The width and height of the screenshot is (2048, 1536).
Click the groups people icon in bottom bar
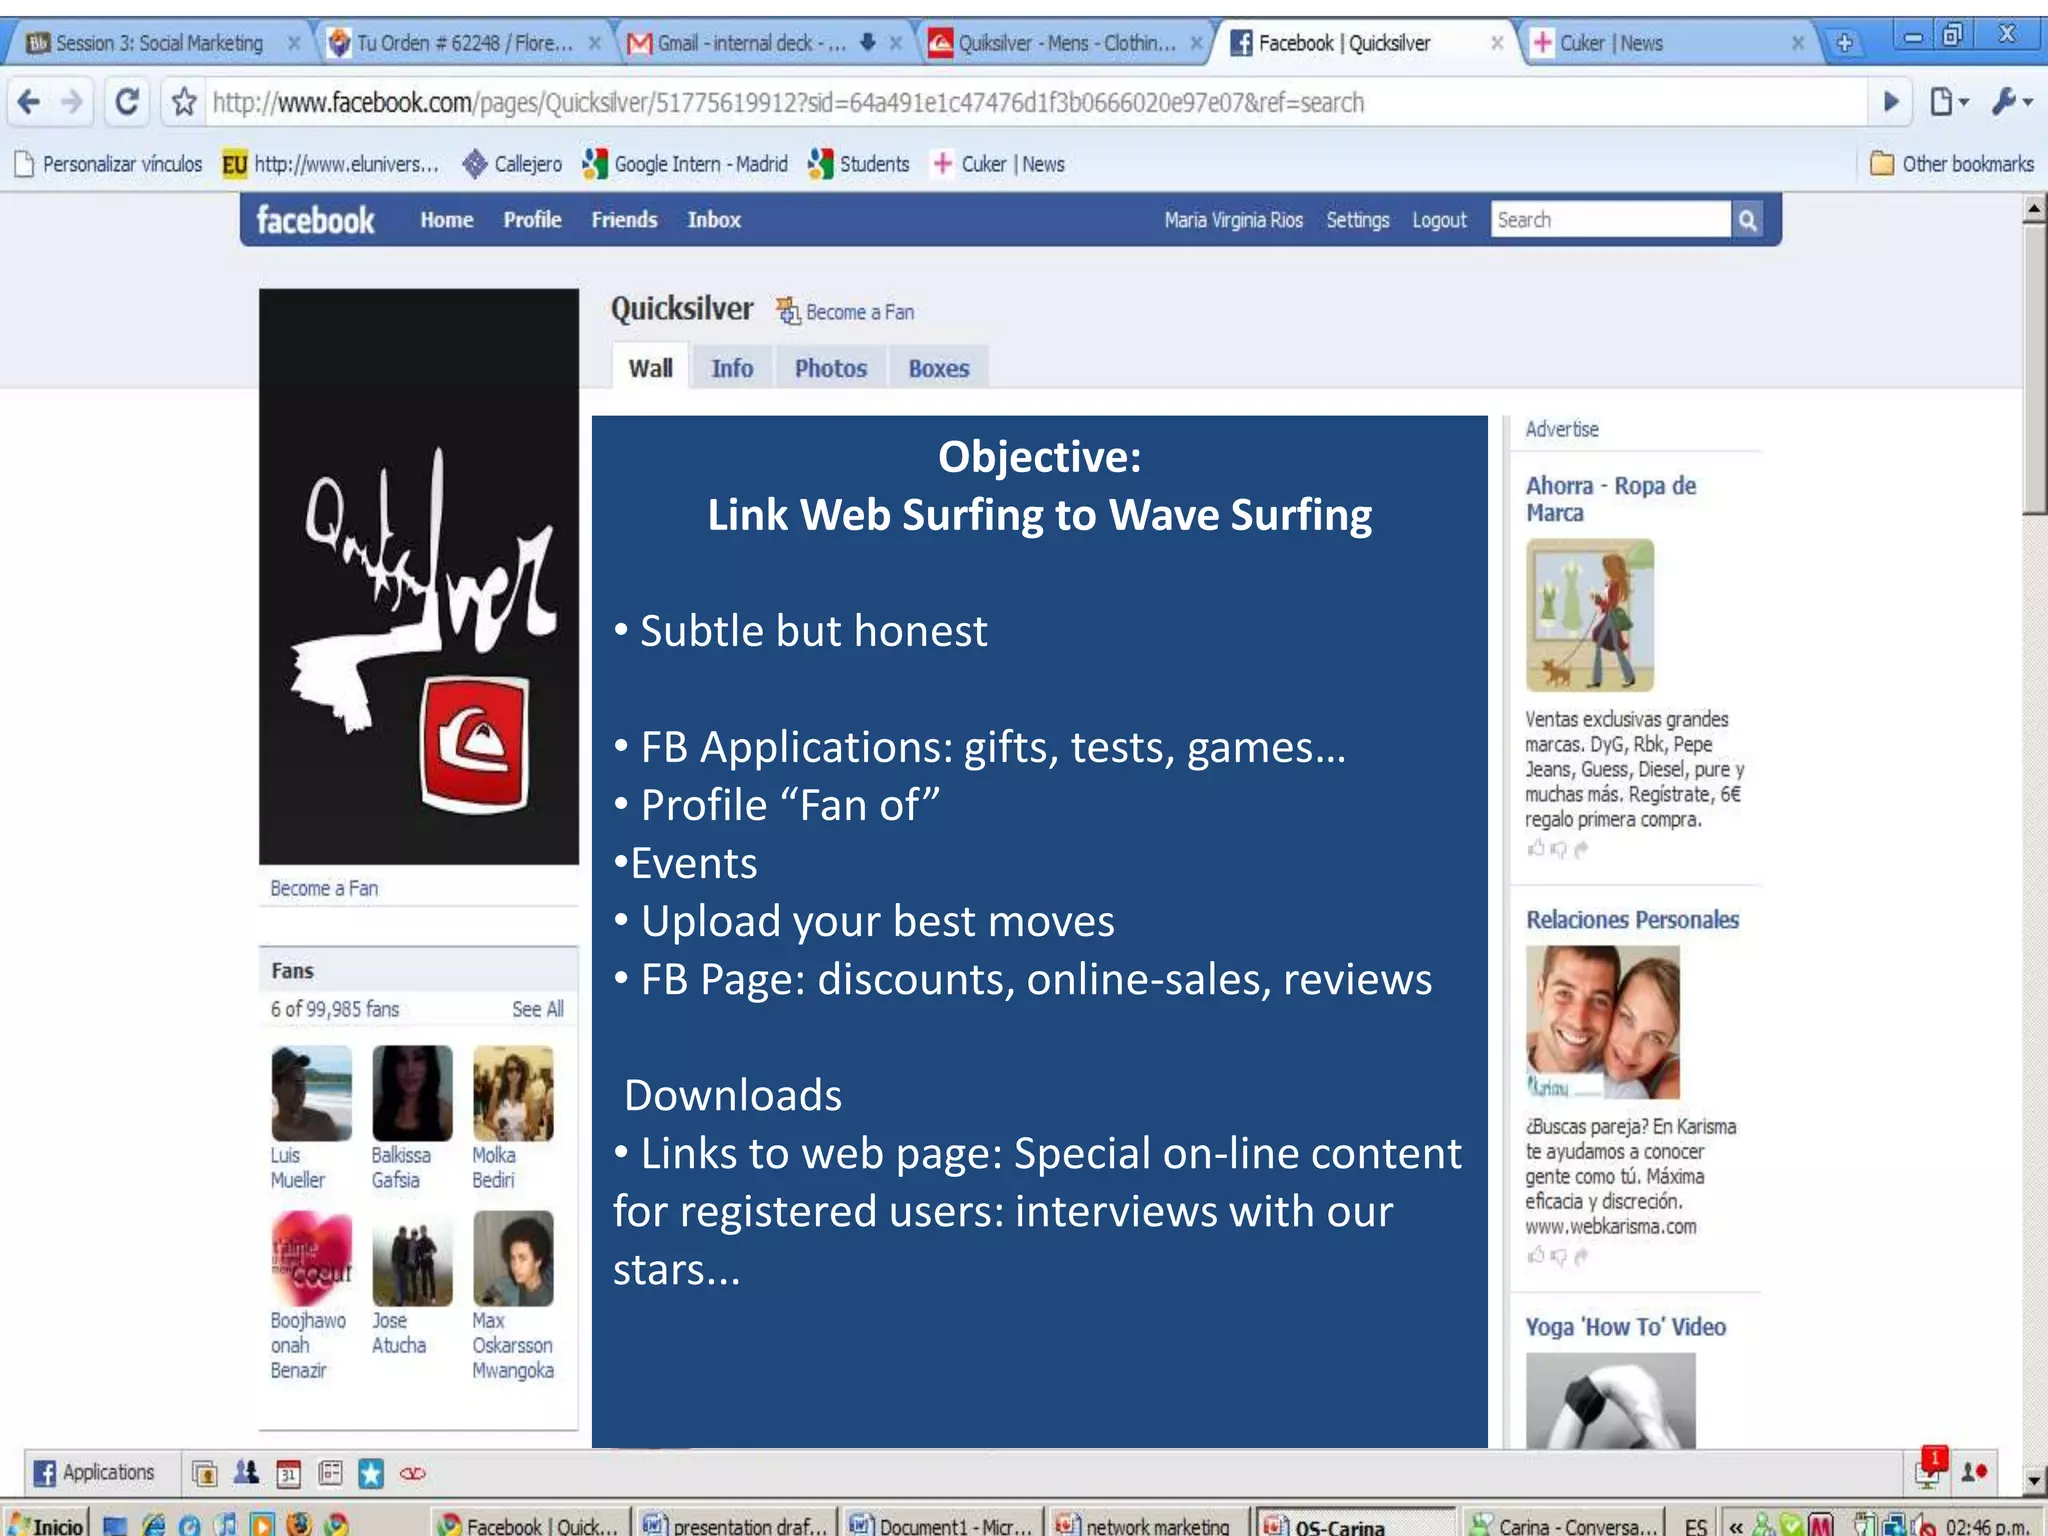pos(246,1472)
